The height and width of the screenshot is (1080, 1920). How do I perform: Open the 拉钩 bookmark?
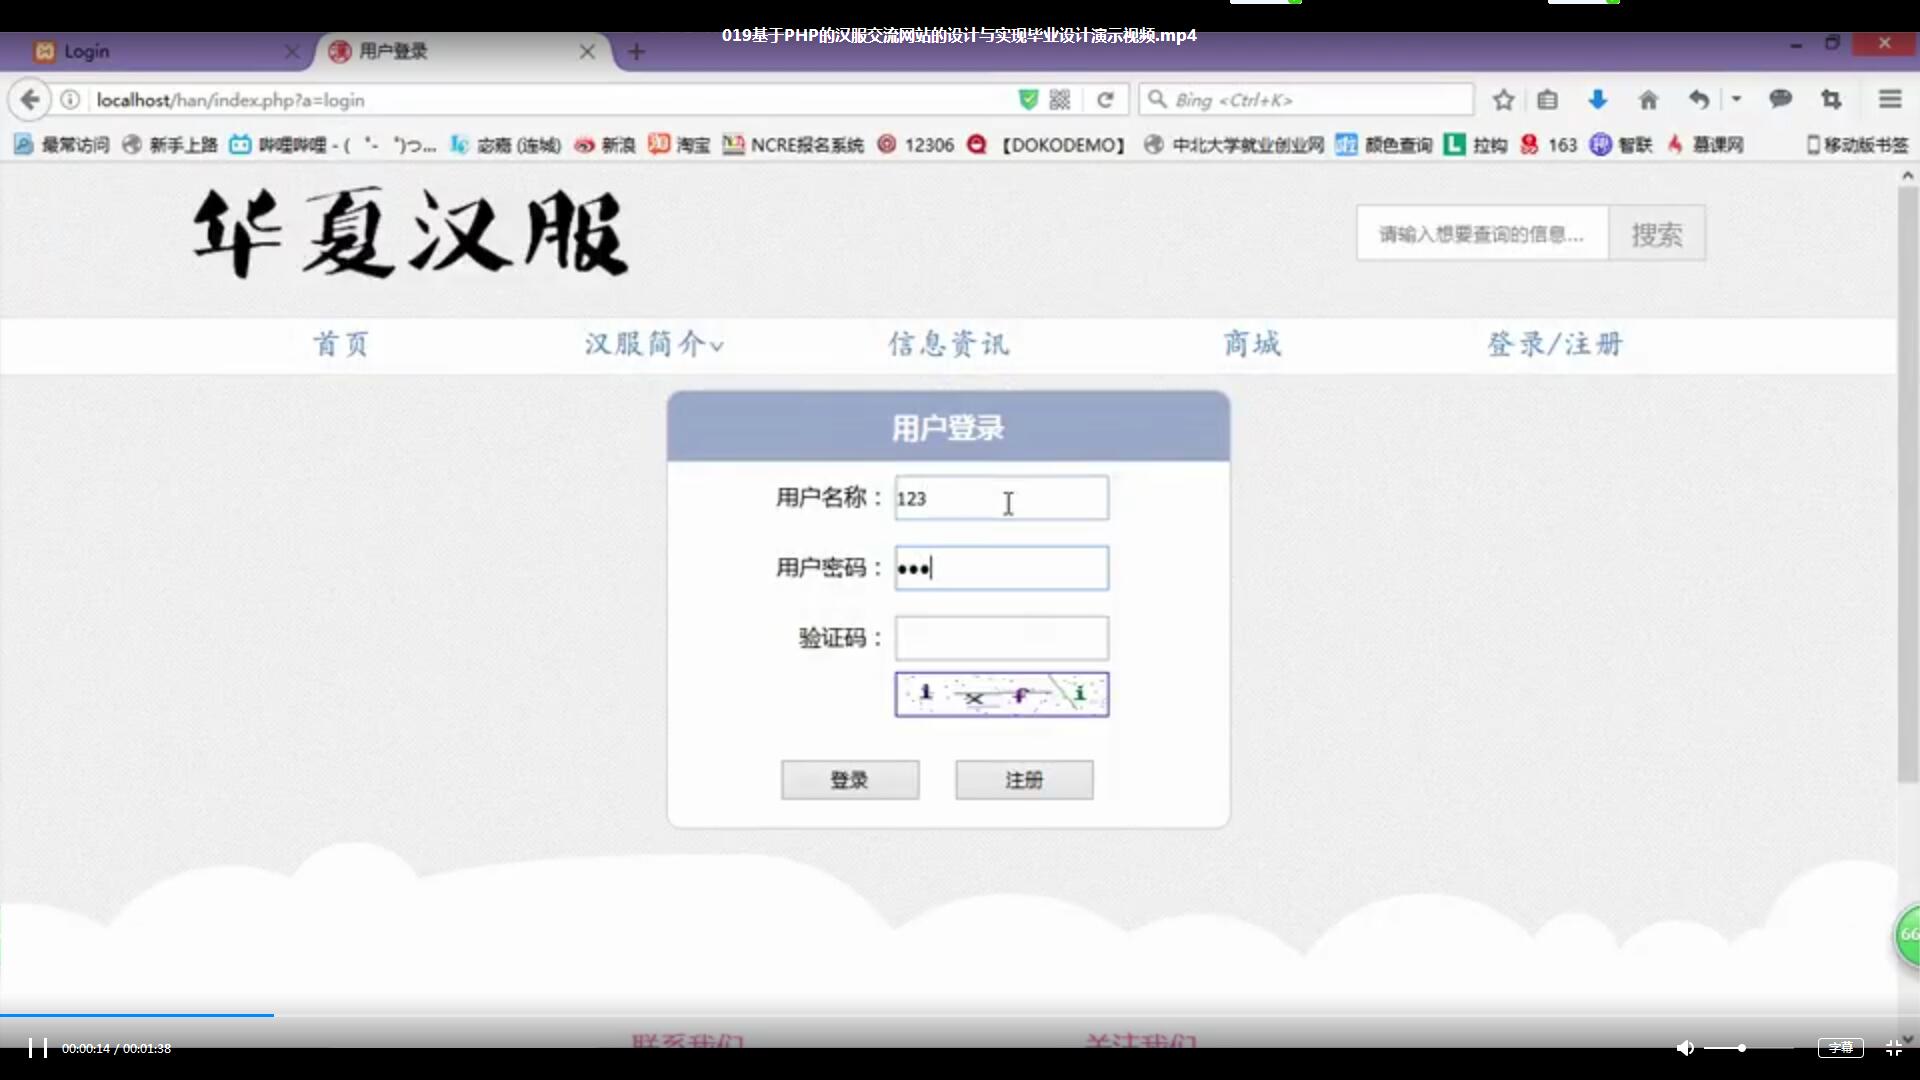[x=1476, y=145]
